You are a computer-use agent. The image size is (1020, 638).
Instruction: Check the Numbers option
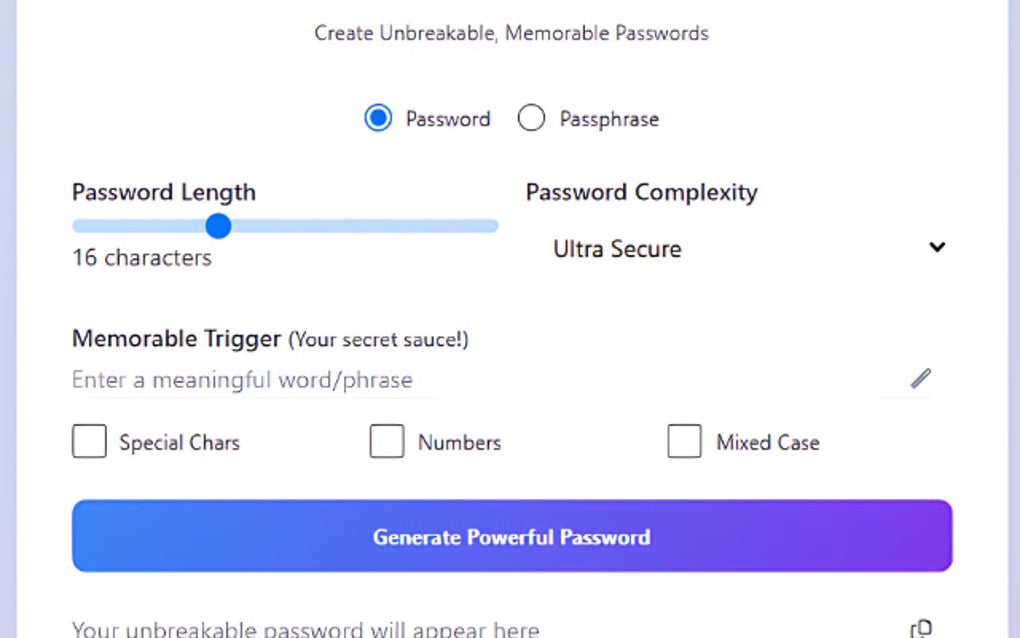tap(387, 441)
